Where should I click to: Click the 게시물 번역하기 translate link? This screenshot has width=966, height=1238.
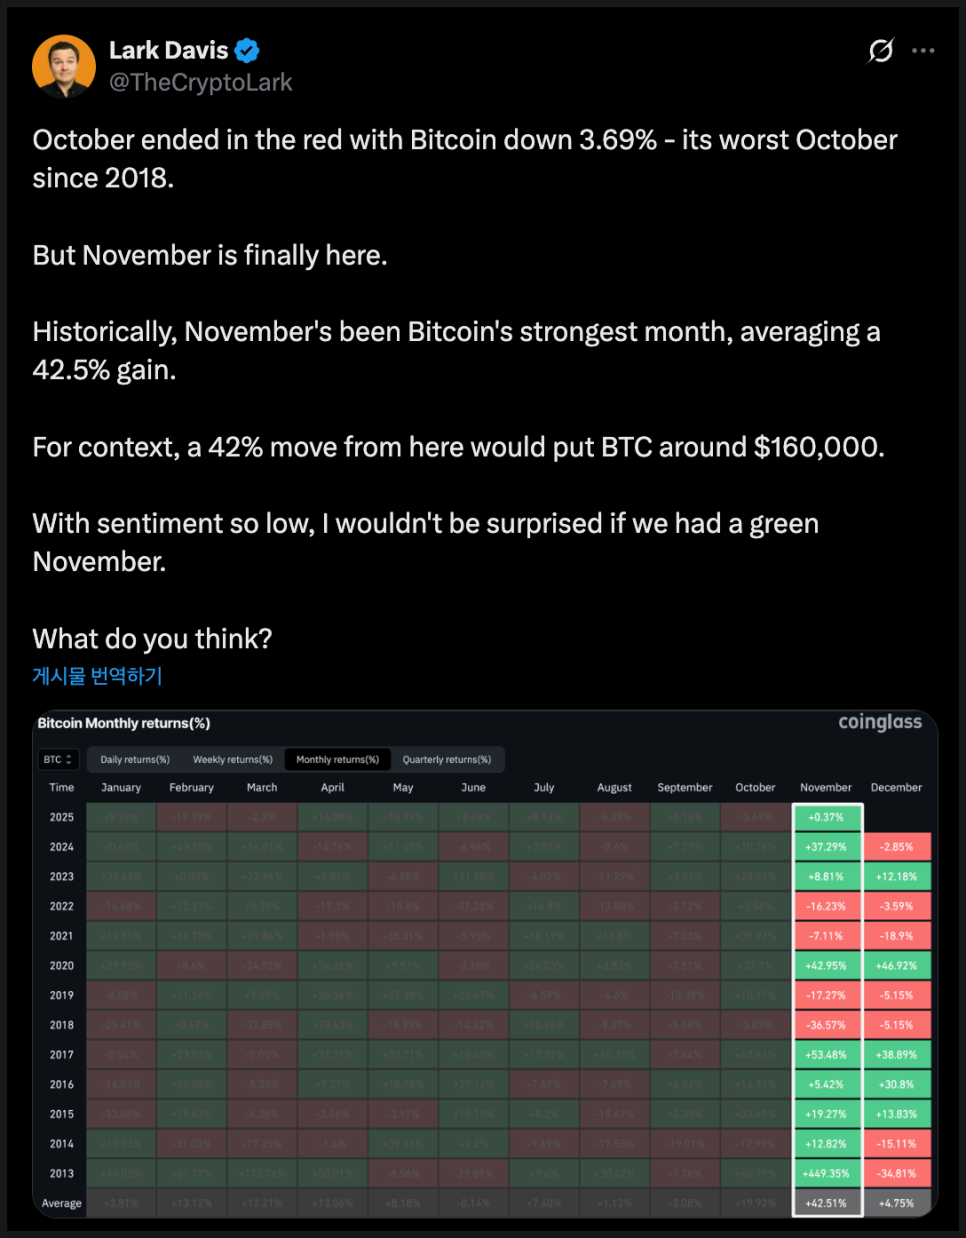pyautogui.click(x=97, y=676)
